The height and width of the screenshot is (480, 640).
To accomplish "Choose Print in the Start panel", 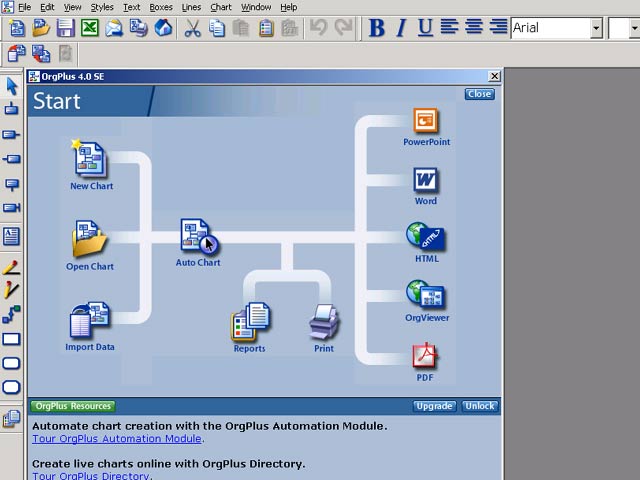I will click(x=324, y=322).
